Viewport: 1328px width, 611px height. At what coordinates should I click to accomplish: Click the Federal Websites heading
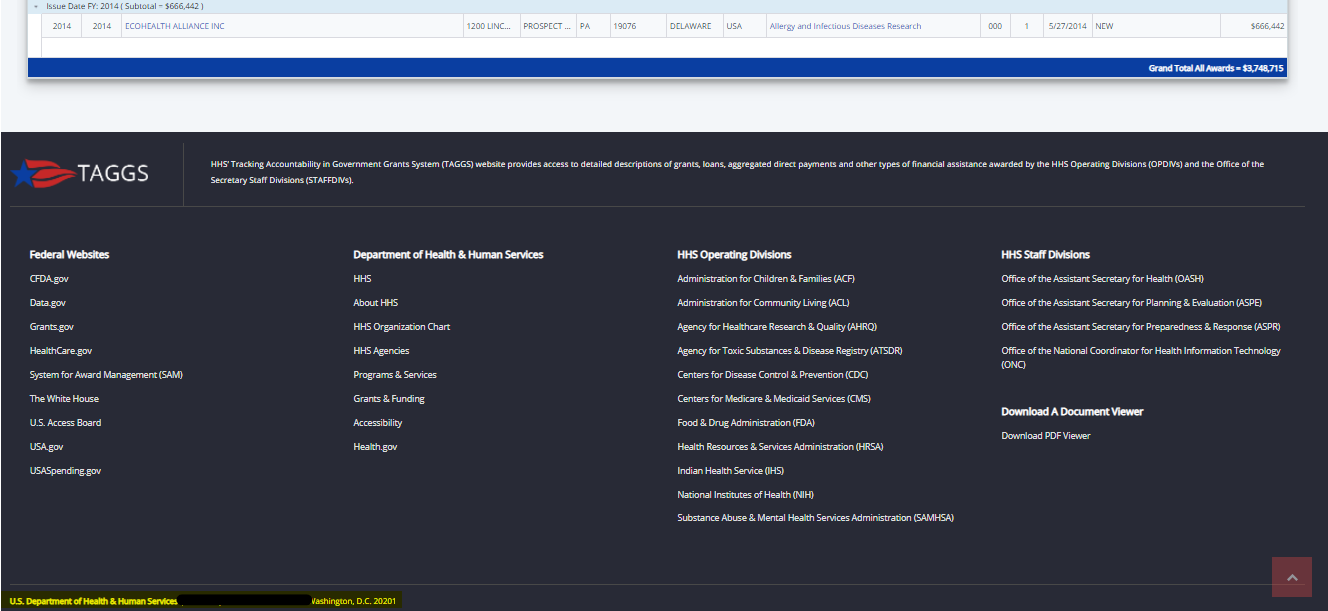(x=70, y=255)
